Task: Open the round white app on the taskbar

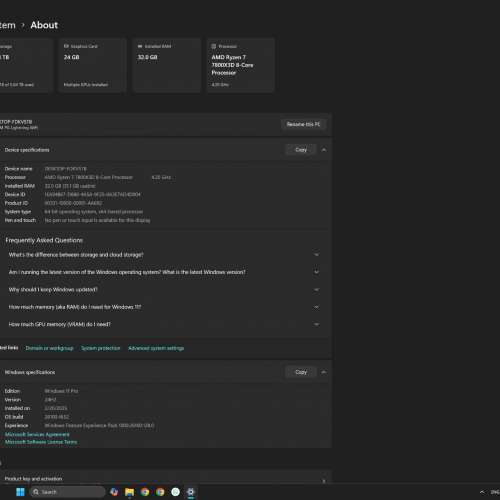Action: tap(175, 492)
